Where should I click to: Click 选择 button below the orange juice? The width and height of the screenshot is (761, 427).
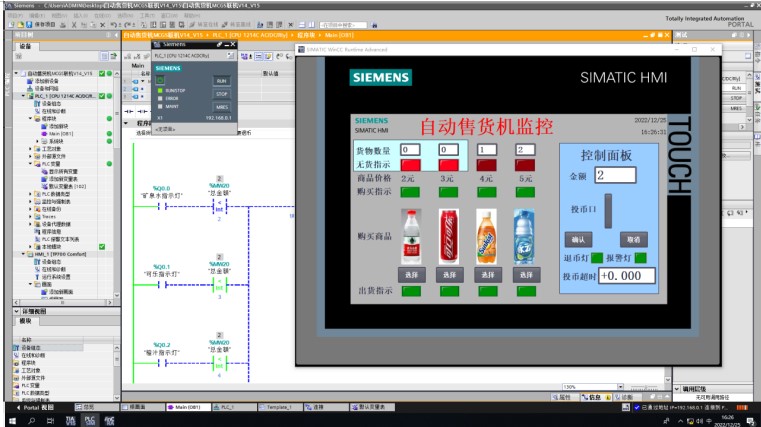pyautogui.click(x=488, y=275)
